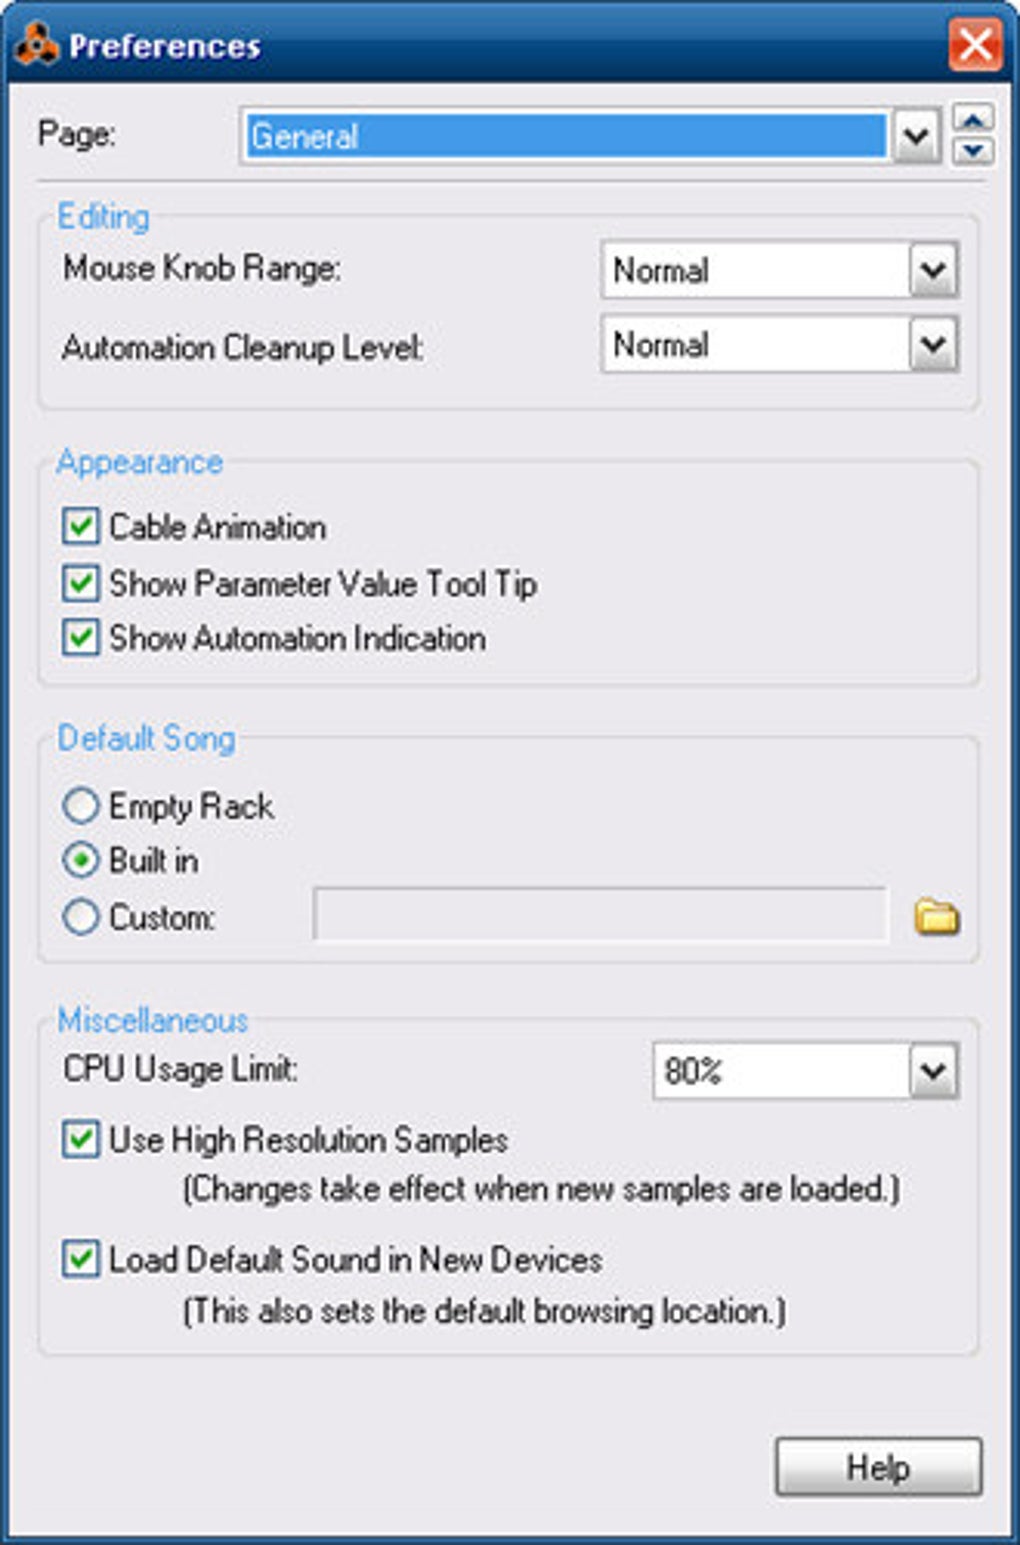
Task: Disable Use High Resolution Samples
Action: coord(81,1139)
